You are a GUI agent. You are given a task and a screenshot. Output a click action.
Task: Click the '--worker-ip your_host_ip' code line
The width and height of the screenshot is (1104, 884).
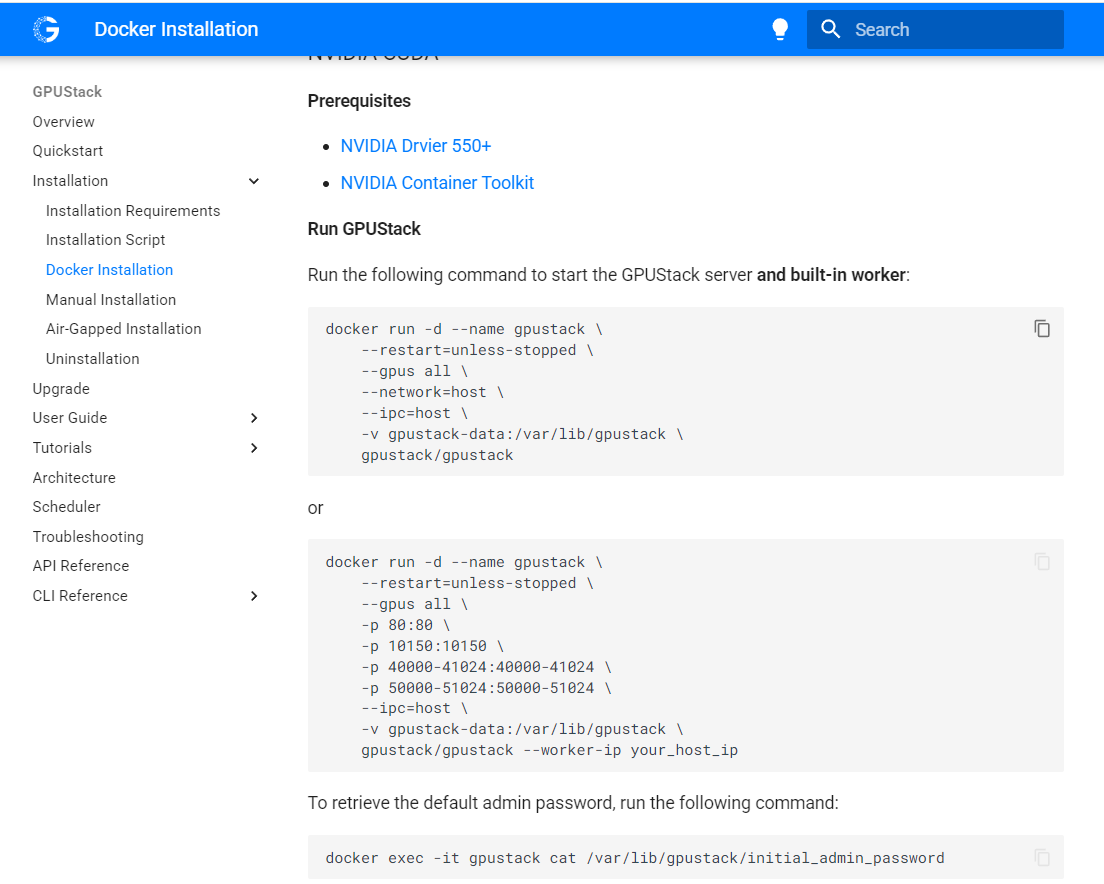pyautogui.click(x=549, y=751)
